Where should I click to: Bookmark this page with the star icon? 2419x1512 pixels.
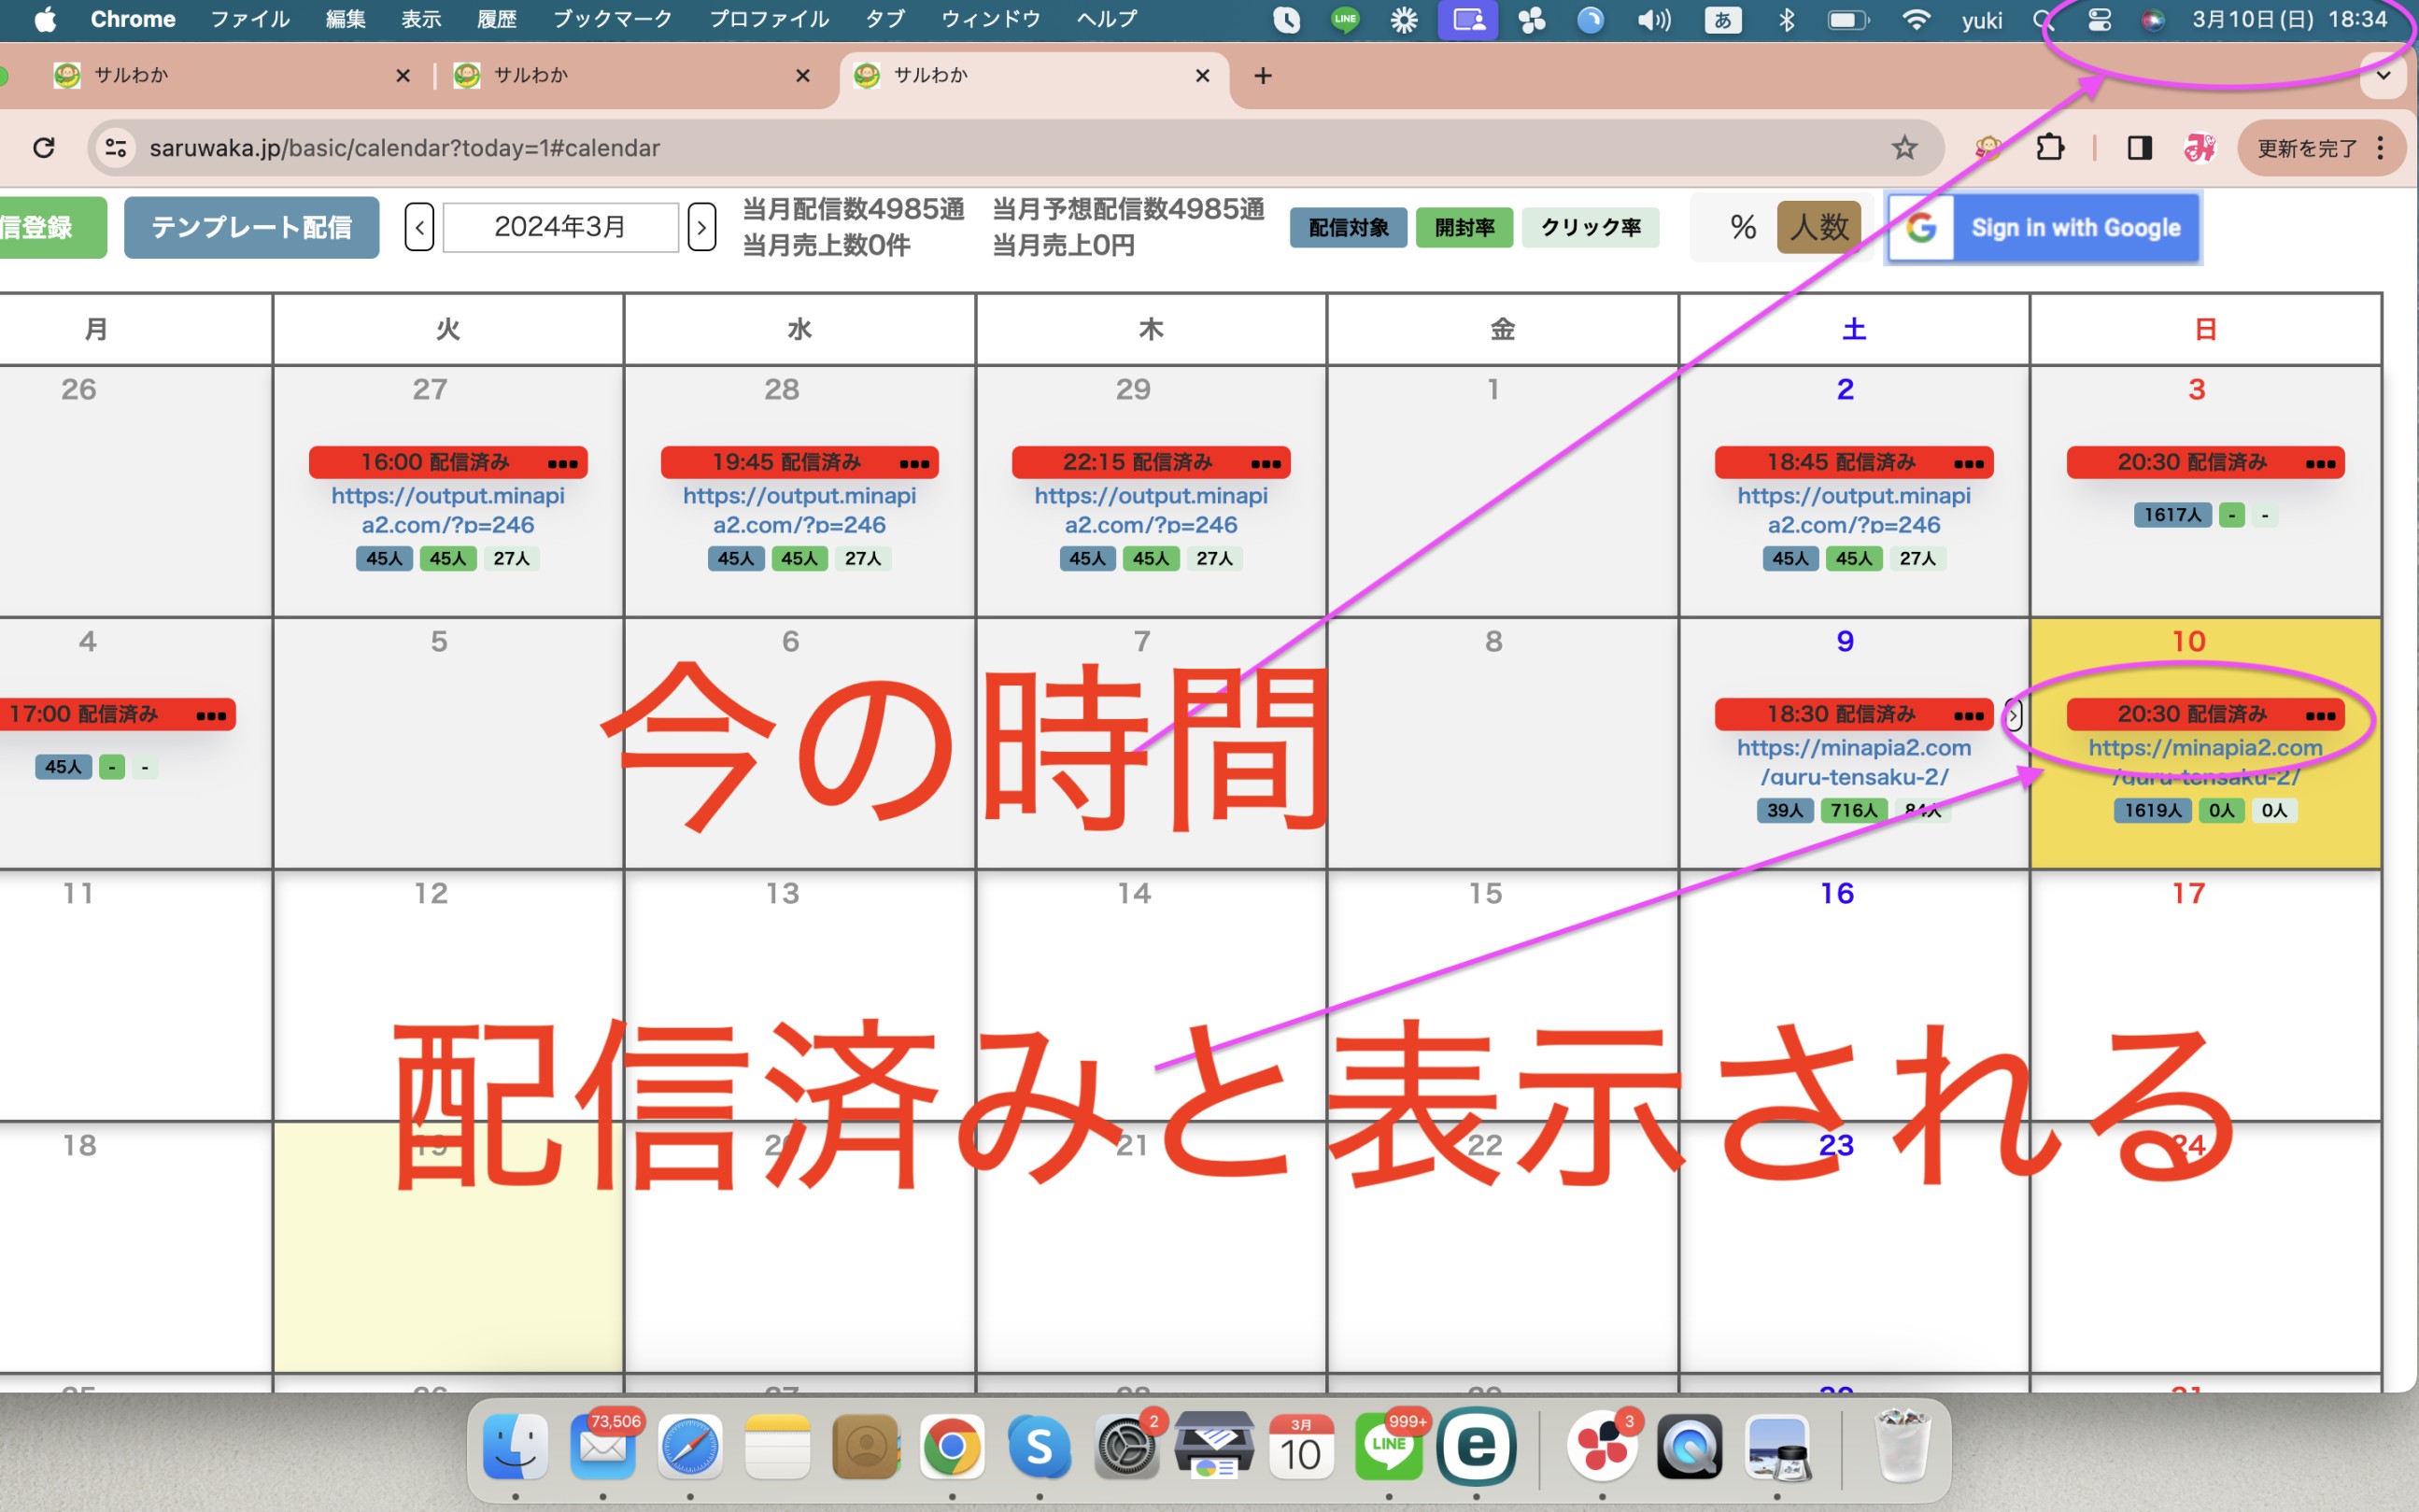pos(1904,148)
